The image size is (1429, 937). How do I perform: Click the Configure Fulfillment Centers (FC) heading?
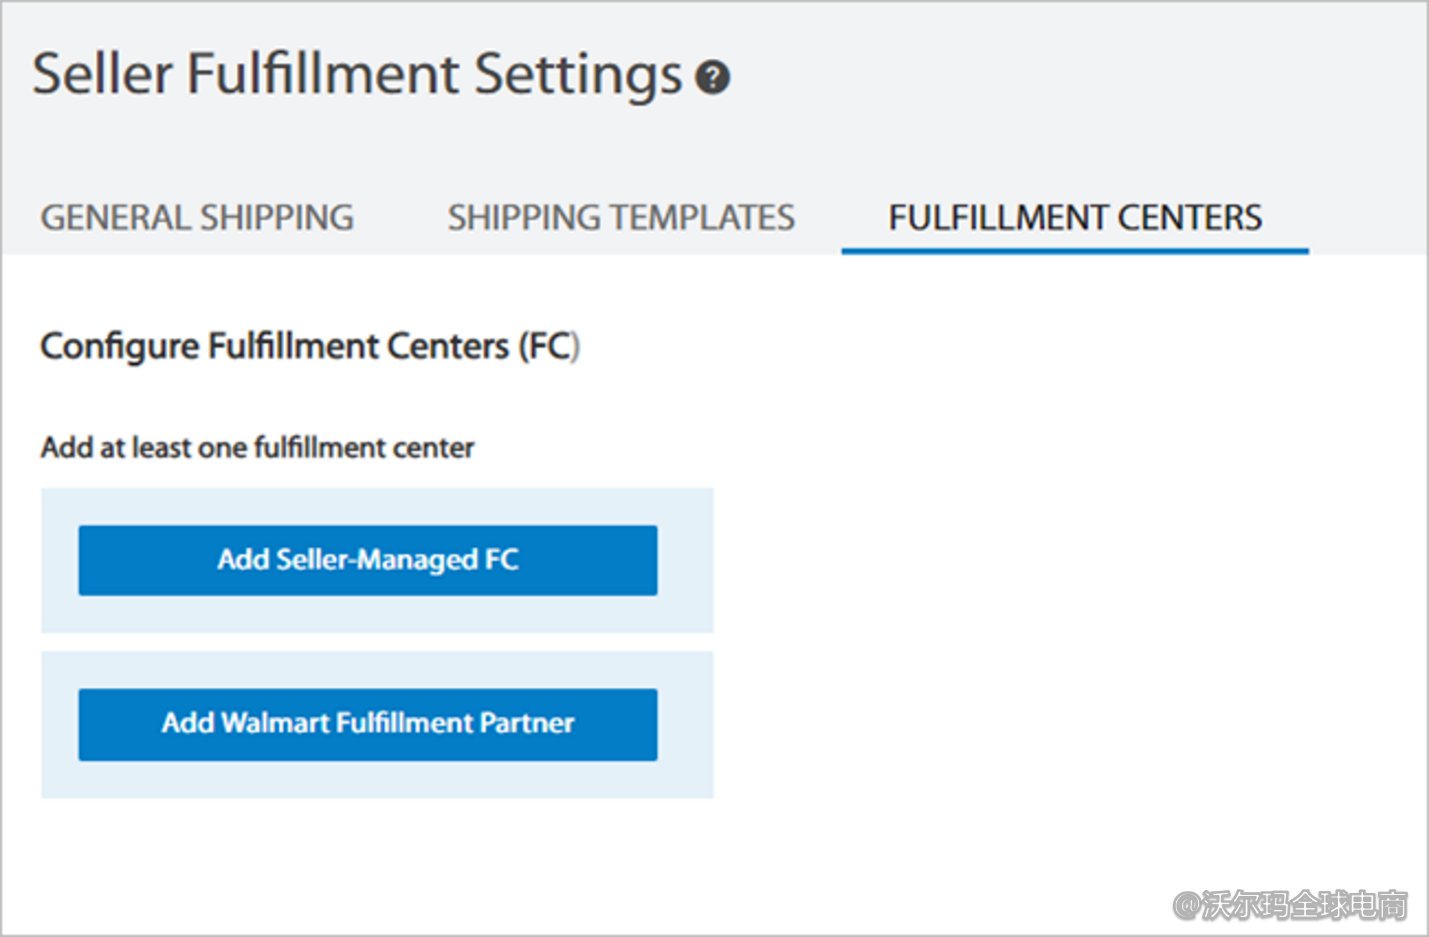click(x=310, y=346)
